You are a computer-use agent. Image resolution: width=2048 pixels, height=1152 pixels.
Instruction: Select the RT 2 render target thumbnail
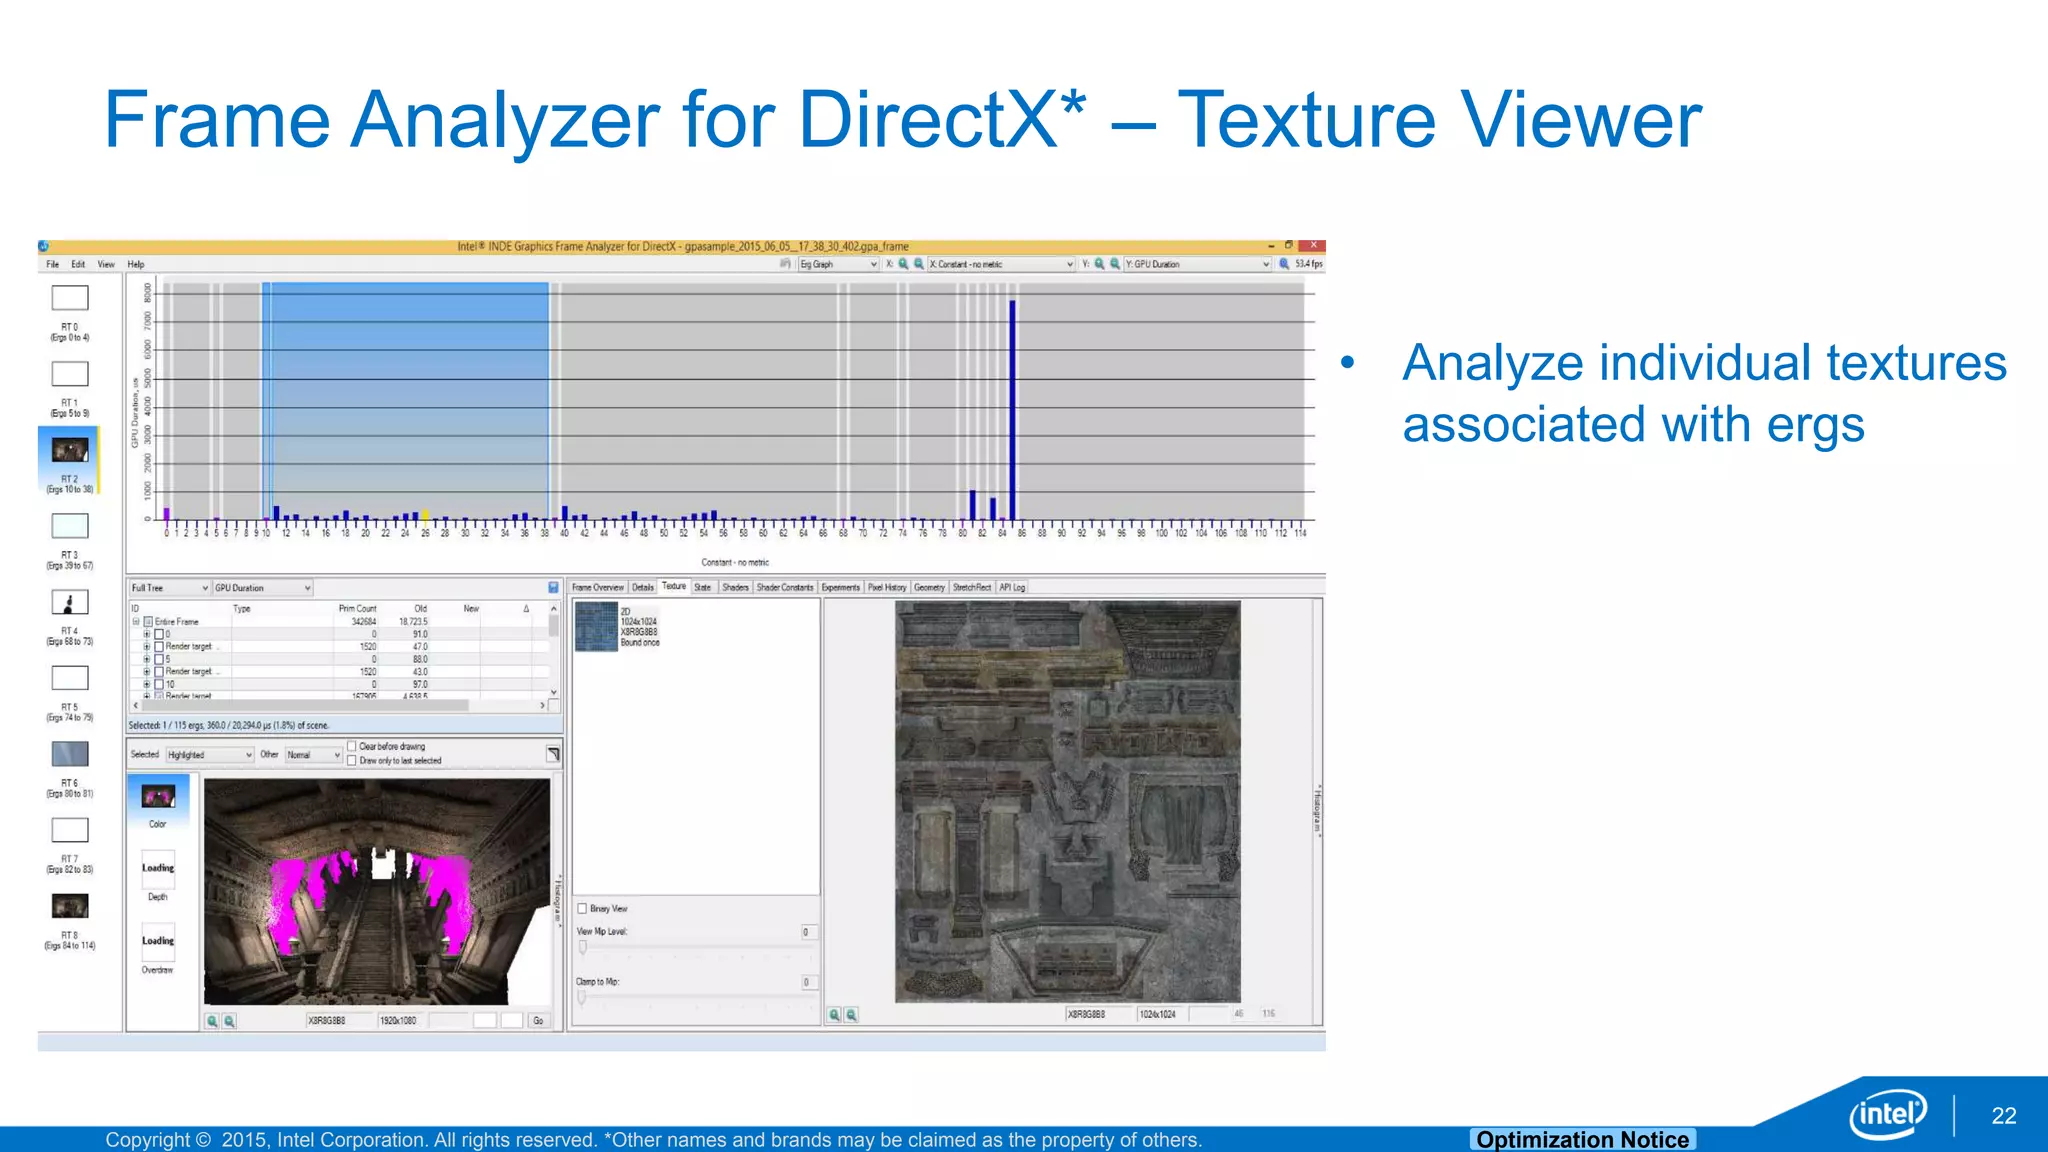[70, 450]
